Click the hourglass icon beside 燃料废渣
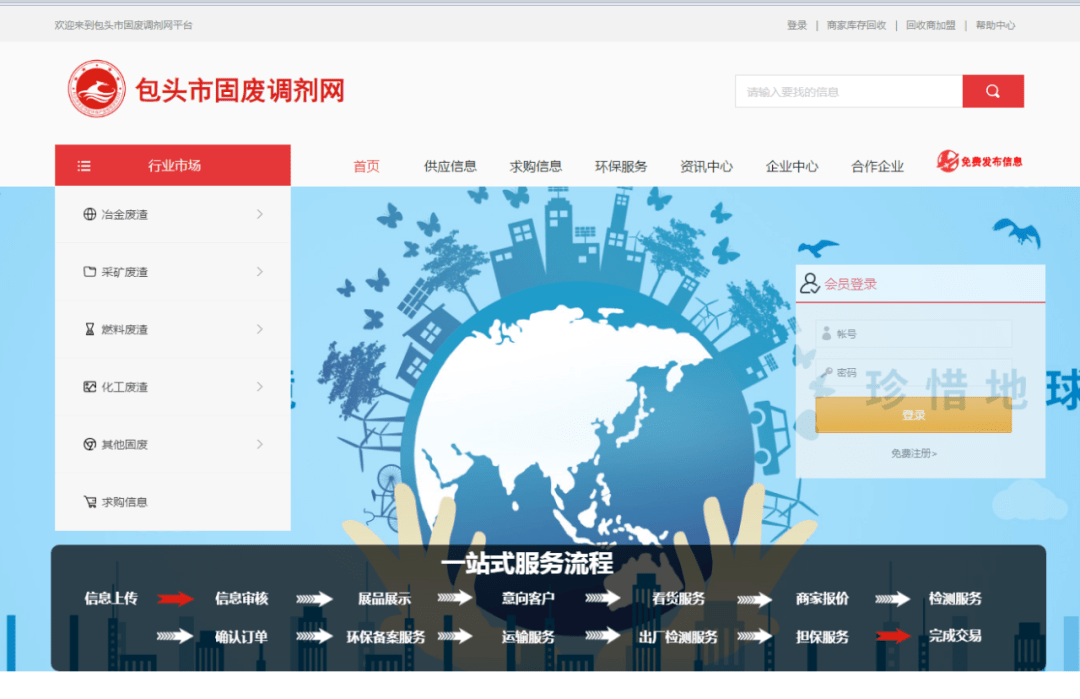 coord(89,329)
